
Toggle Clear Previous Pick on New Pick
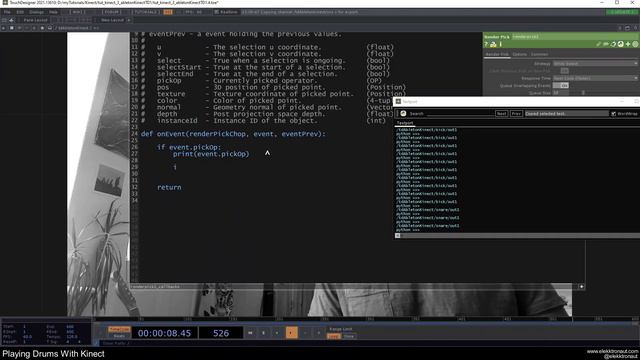pos(564,71)
